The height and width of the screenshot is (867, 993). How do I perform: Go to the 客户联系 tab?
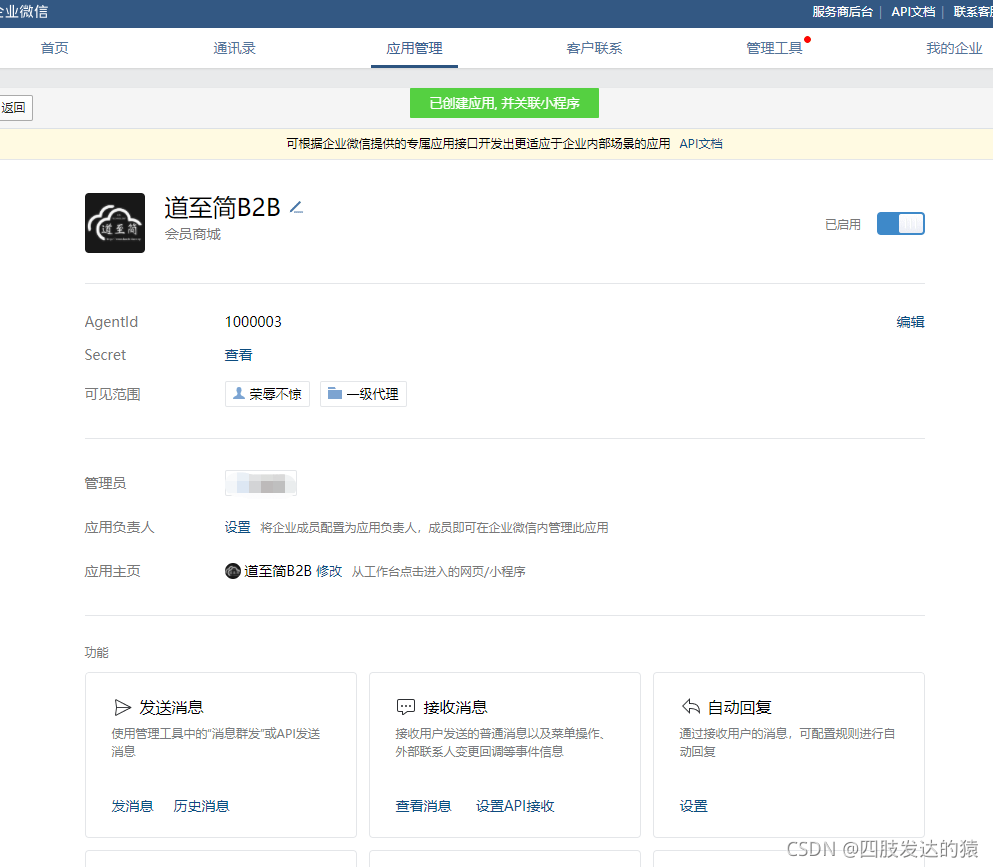click(594, 48)
